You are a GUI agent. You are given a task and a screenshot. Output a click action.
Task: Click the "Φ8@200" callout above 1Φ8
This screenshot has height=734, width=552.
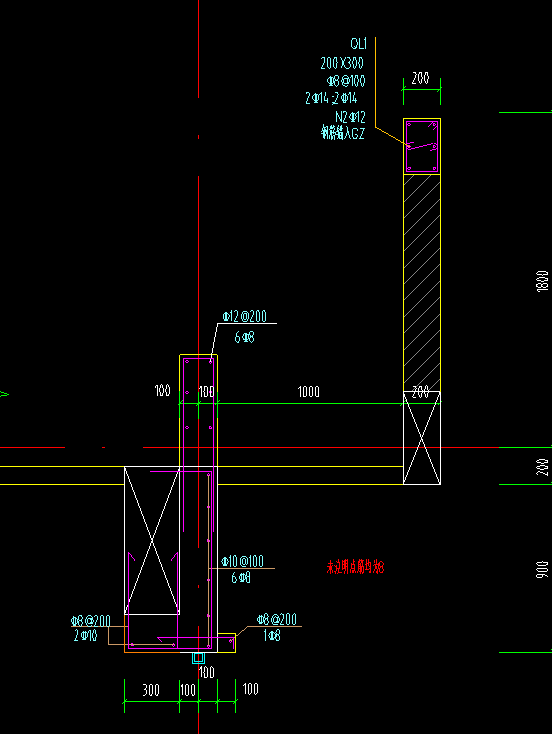(x=277, y=619)
